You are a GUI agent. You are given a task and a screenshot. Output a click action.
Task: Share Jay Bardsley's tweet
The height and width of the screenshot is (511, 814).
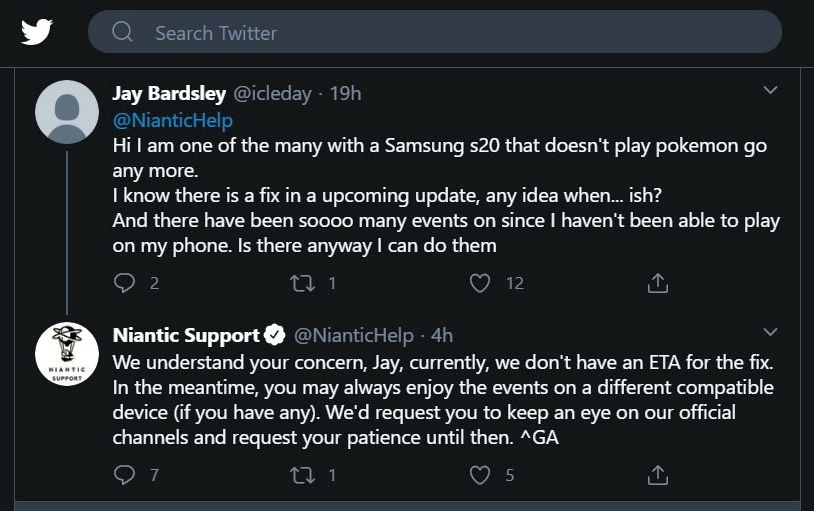click(657, 283)
